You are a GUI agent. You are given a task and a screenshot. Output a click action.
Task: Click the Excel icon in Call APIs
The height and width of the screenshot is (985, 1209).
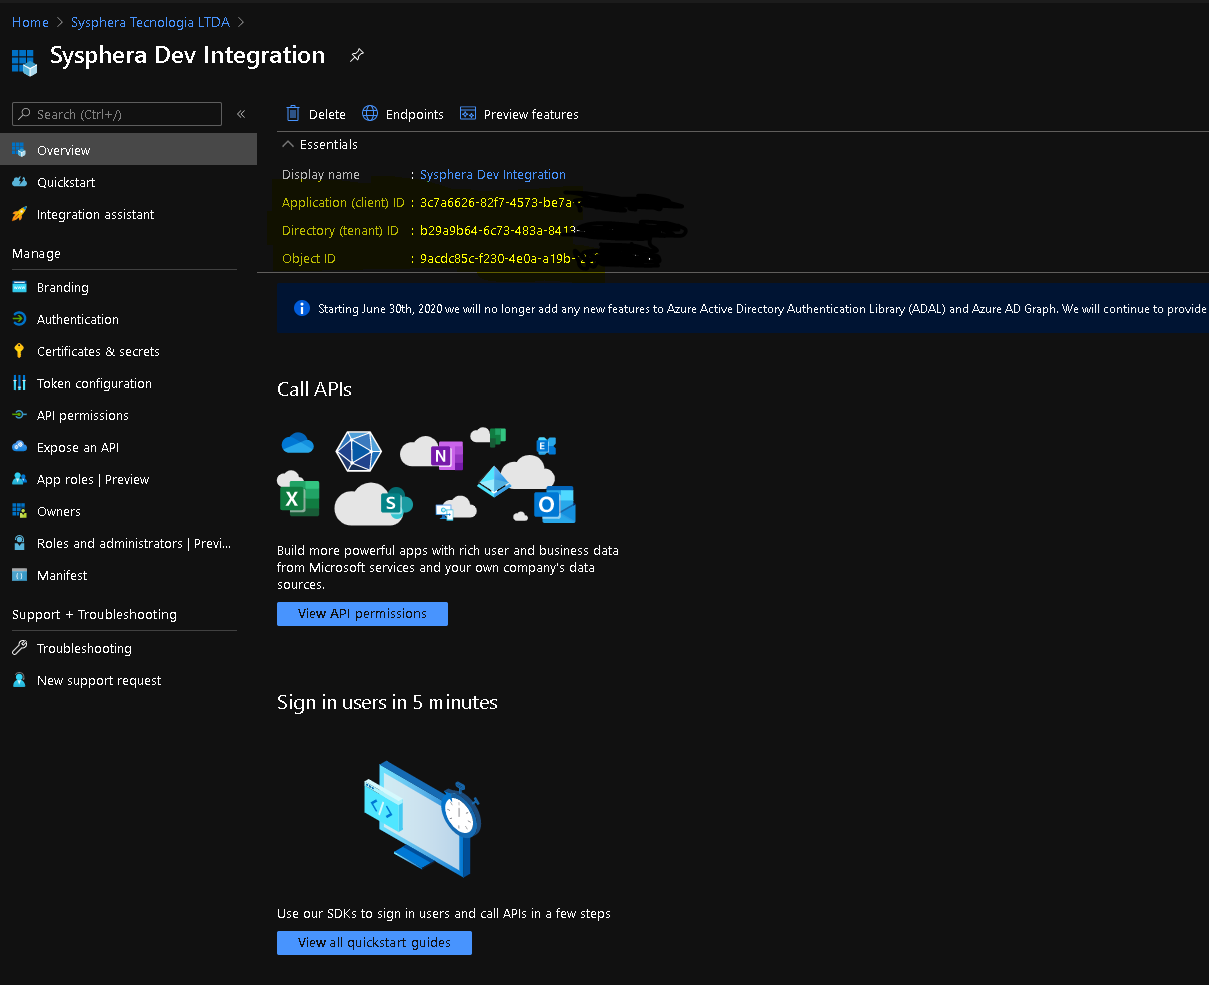pyautogui.click(x=298, y=498)
